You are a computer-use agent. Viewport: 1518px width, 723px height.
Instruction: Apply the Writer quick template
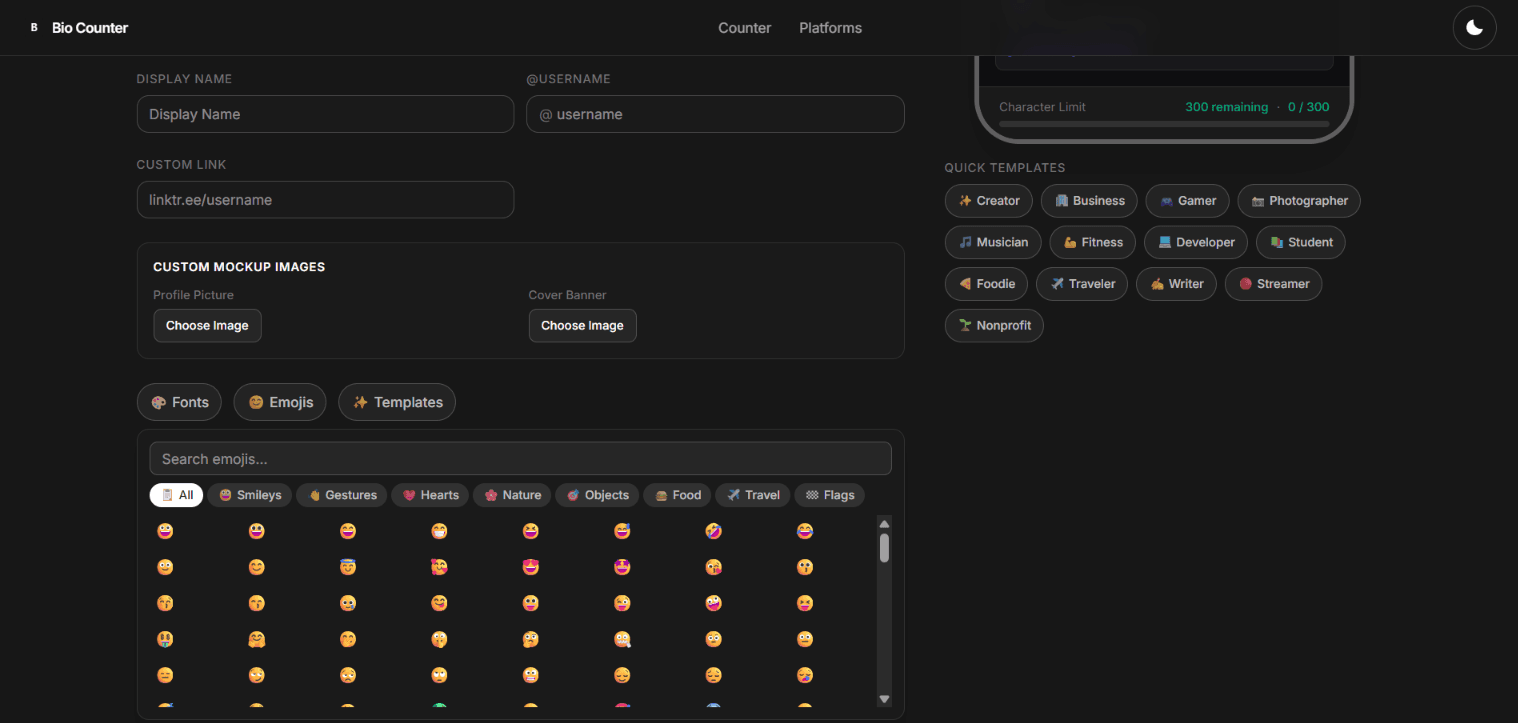1176,284
